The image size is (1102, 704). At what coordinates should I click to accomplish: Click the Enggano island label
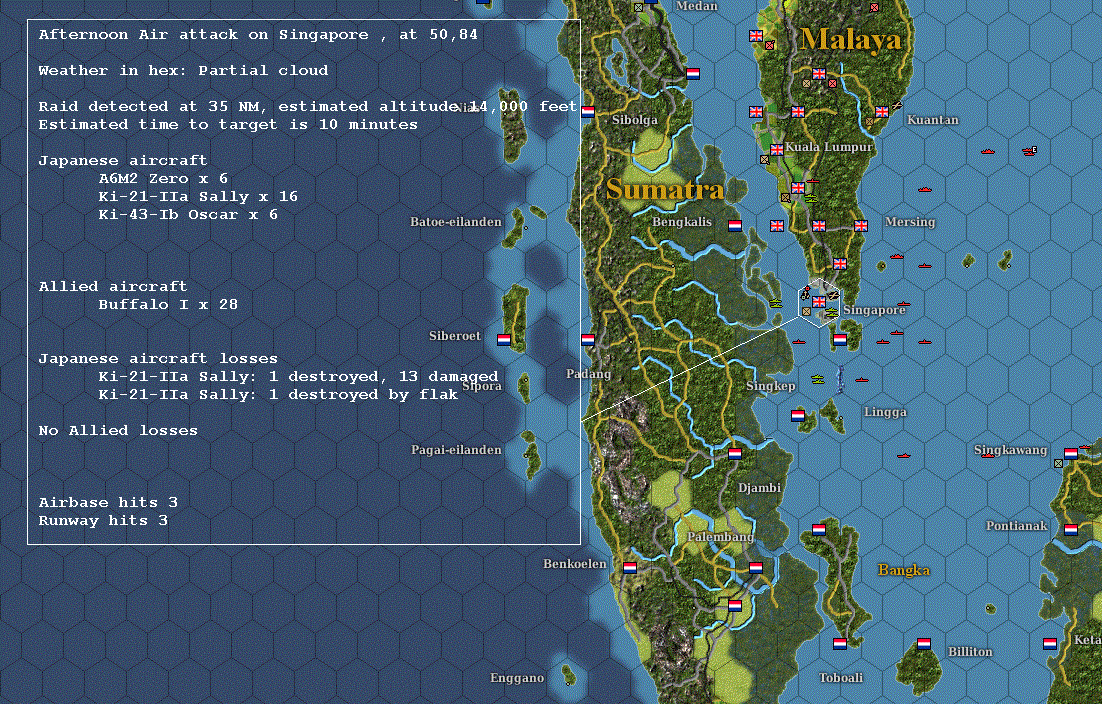point(517,678)
